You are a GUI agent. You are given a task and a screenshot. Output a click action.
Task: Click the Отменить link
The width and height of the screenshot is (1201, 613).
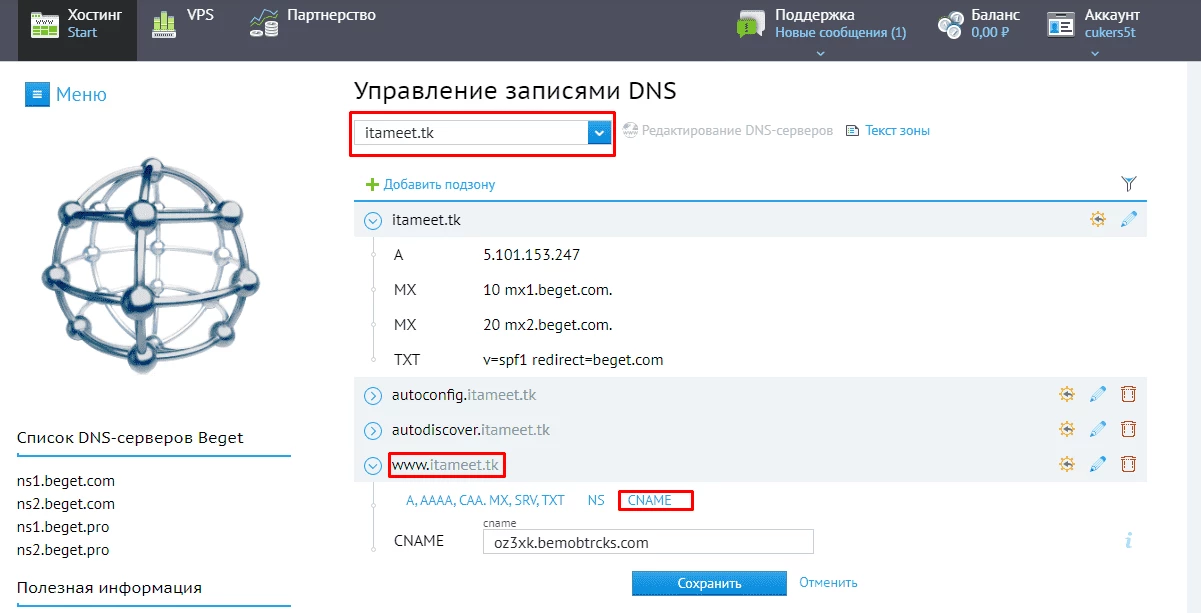coord(828,582)
